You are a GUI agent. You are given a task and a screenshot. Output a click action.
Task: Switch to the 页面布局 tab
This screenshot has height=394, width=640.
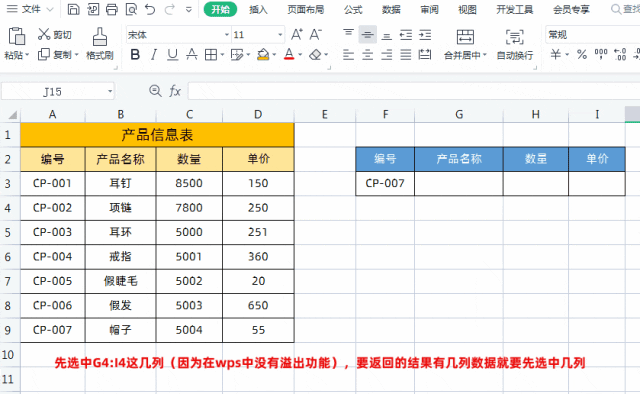[x=305, y=9]
